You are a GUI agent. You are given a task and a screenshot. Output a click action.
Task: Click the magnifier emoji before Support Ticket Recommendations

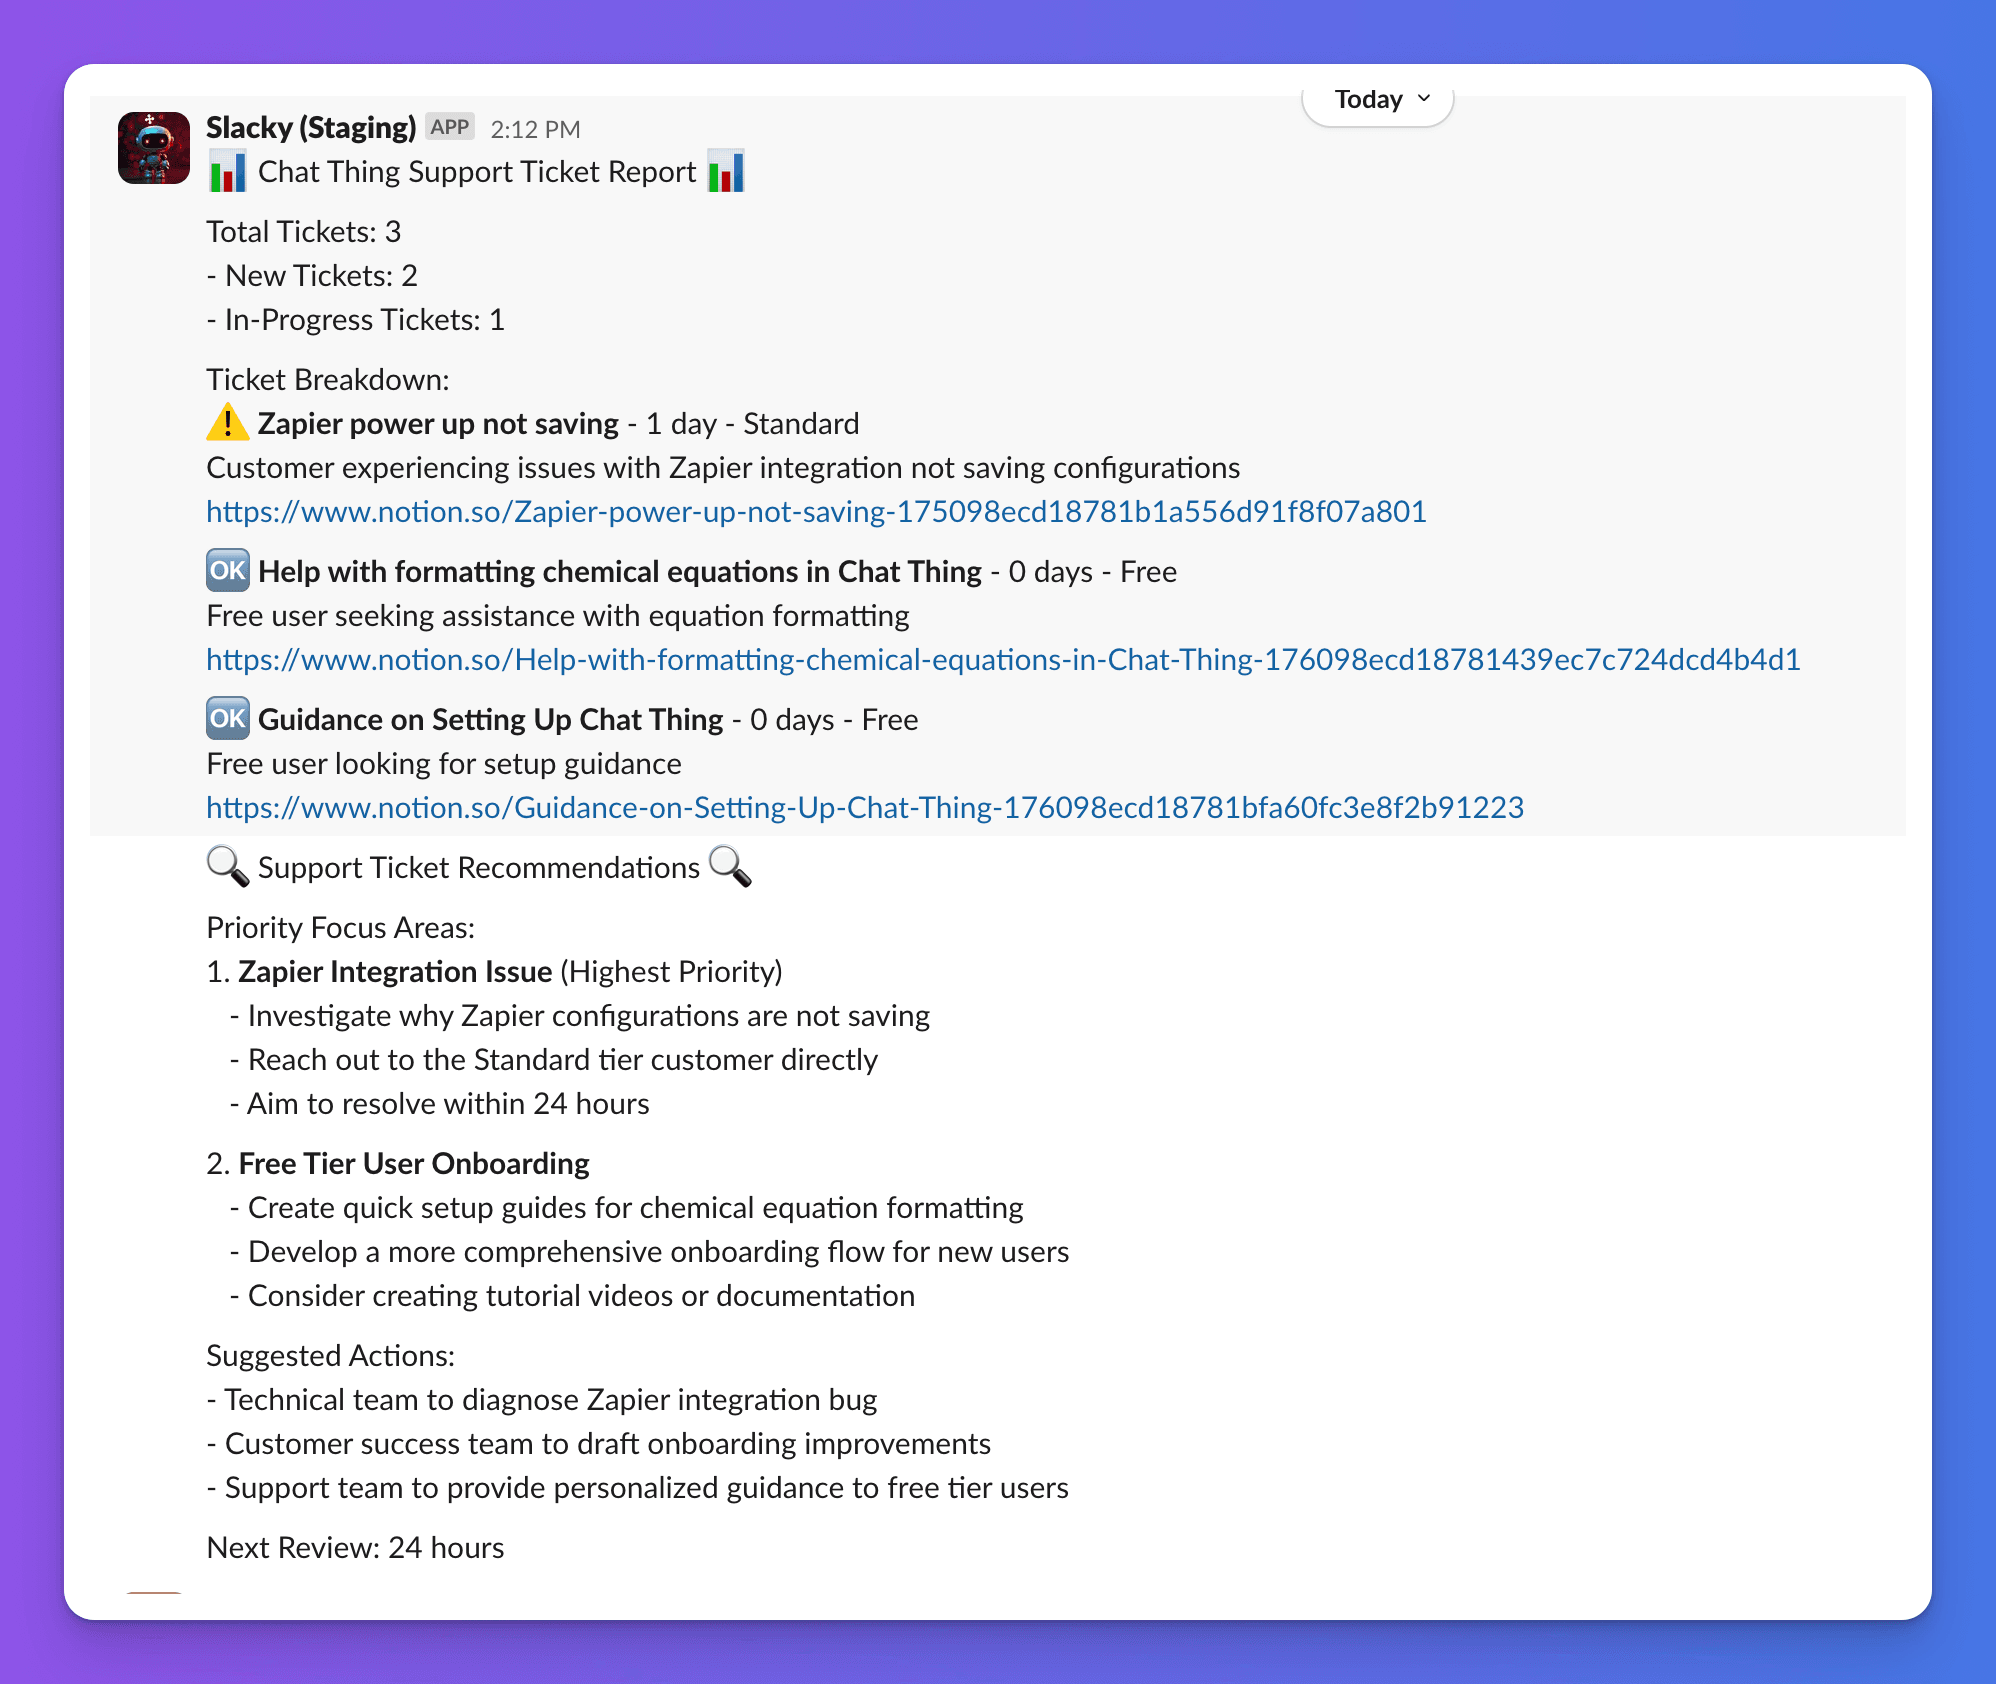pyautogui.click(x=228, y=866)
